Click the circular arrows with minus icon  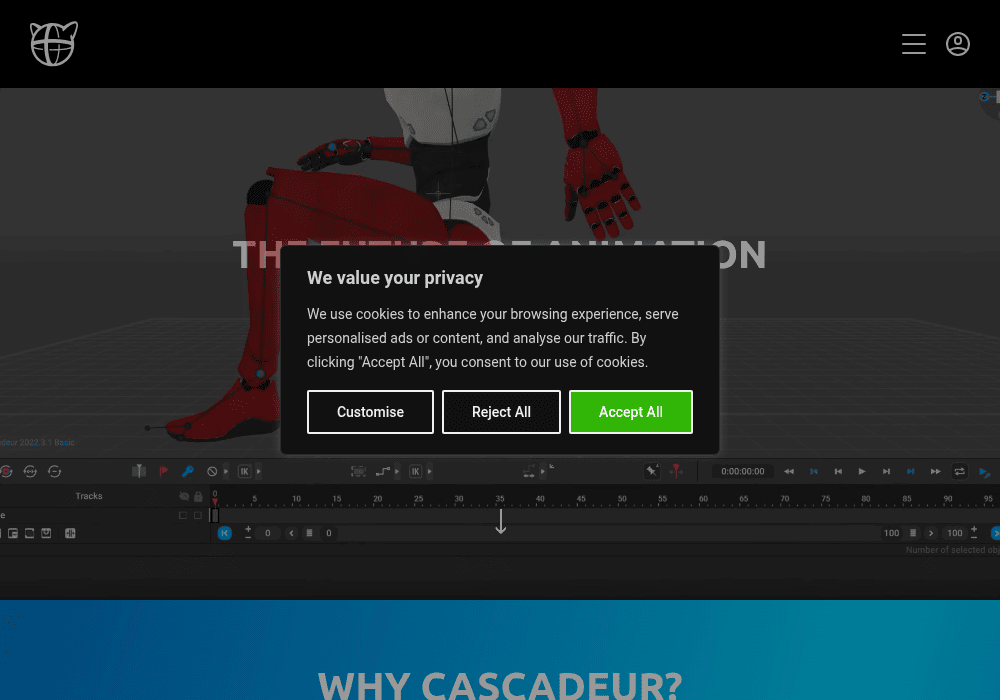[x=54, y=471]
